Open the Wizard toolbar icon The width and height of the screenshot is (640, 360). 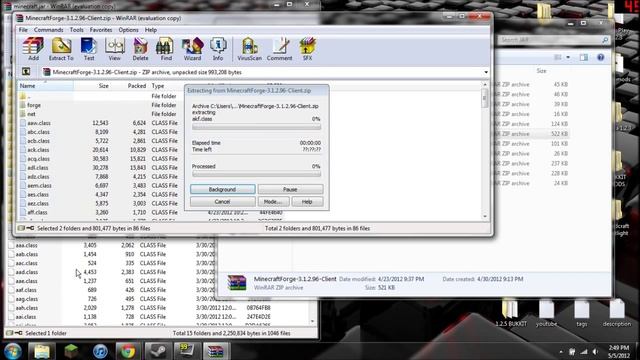(192, 49)
